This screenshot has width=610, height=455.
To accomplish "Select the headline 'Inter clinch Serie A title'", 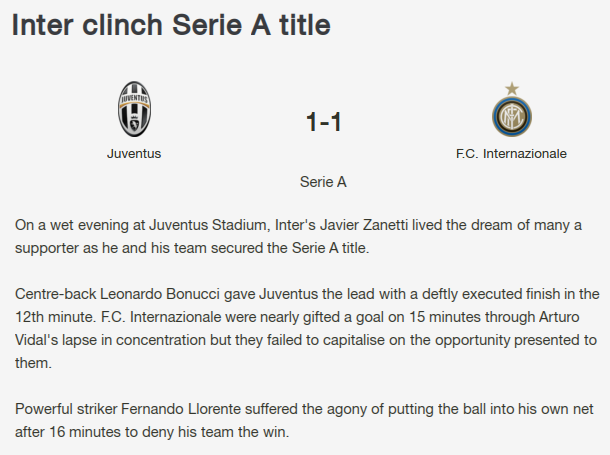I will click(171, 27).
